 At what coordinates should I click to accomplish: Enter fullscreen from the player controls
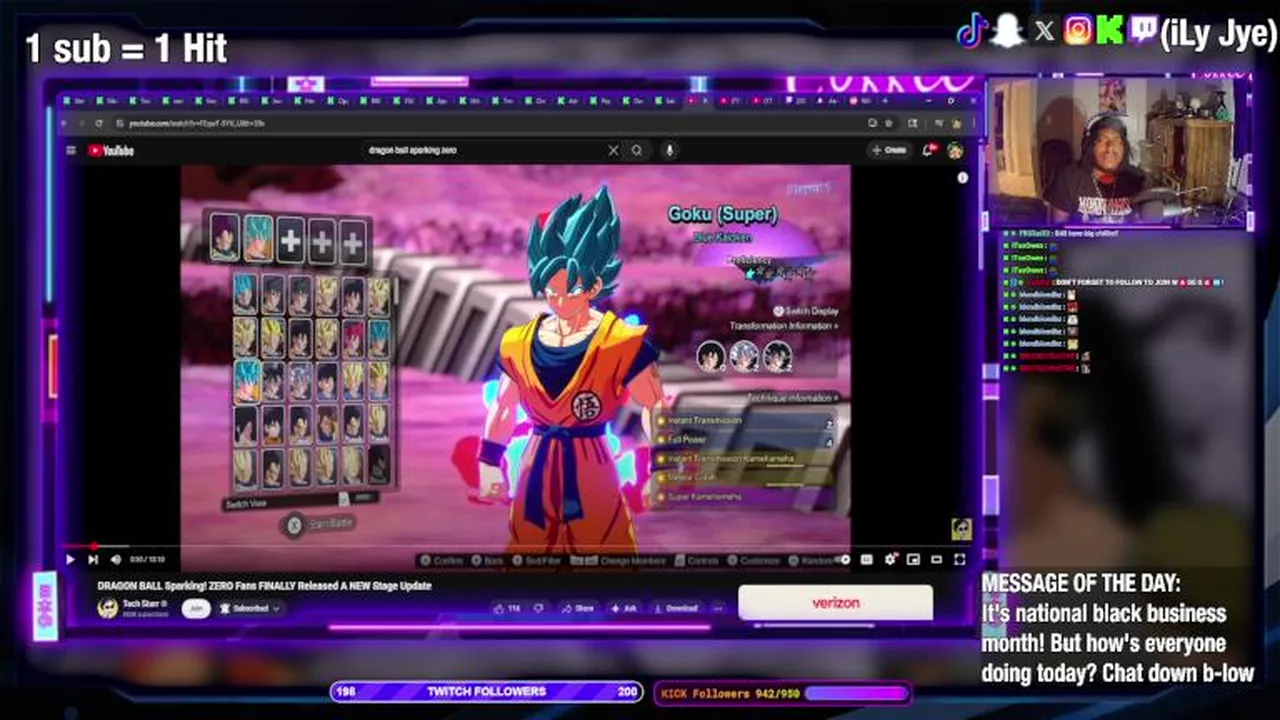pos(959,559)
